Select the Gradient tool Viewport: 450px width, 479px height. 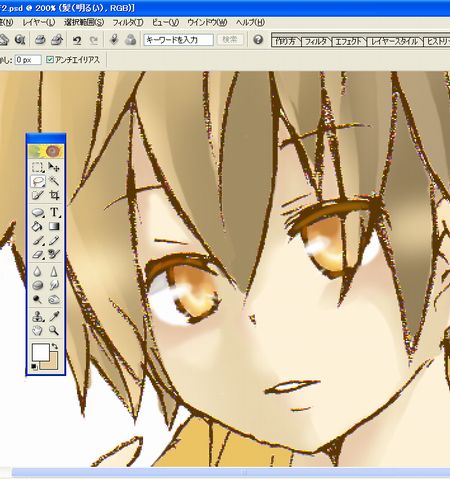pyautogui.click(x=54, y=226)
